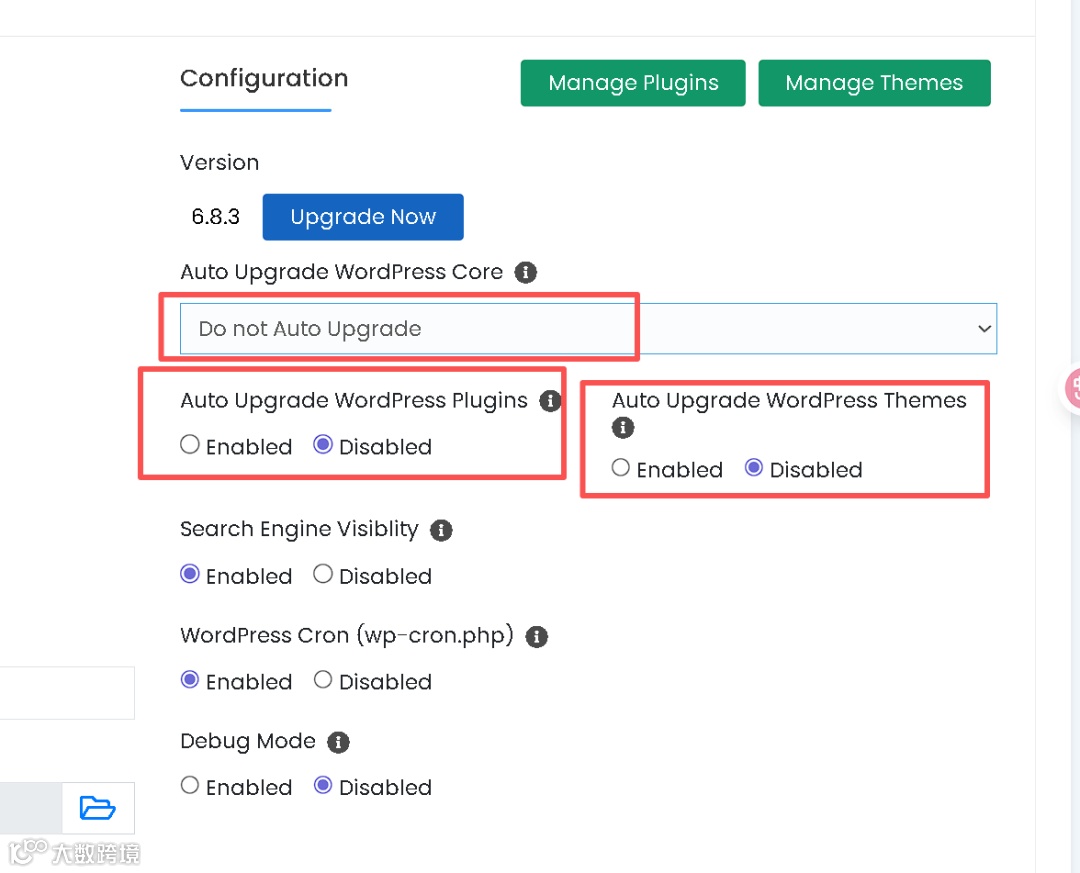Click info icon next to Search Engine Visiblity

click(441, 530)
